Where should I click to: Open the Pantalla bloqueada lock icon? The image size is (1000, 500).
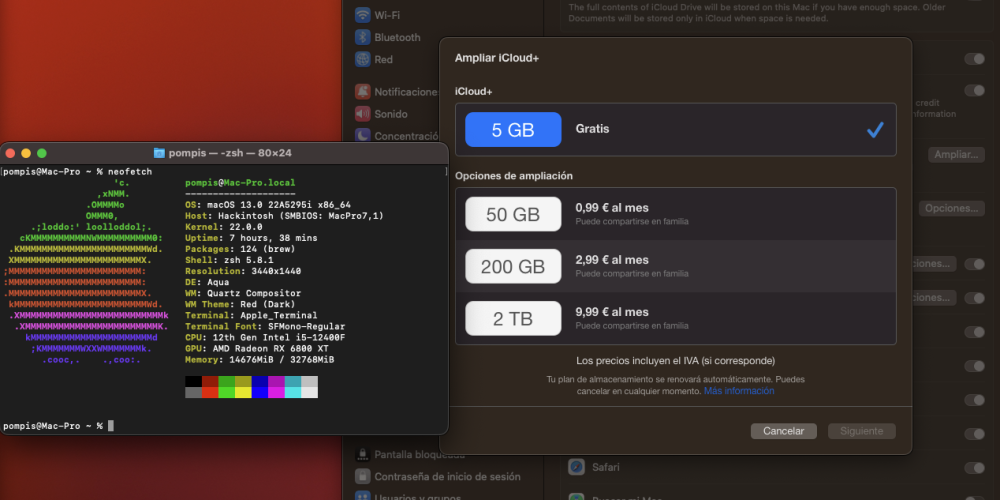pos(363,455)
